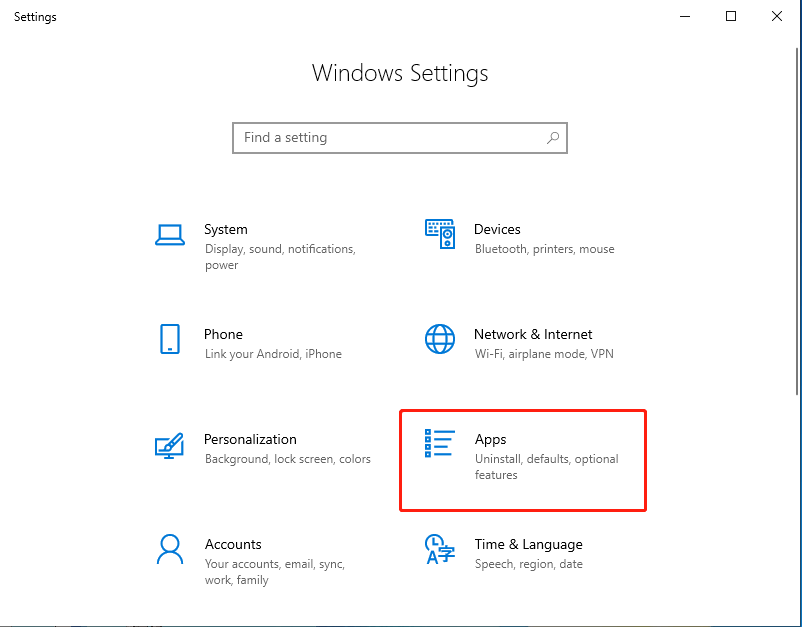The width and height of the screenshot is (802, 627).
Task: Open the Apps title text
Action: click(490, 439)
